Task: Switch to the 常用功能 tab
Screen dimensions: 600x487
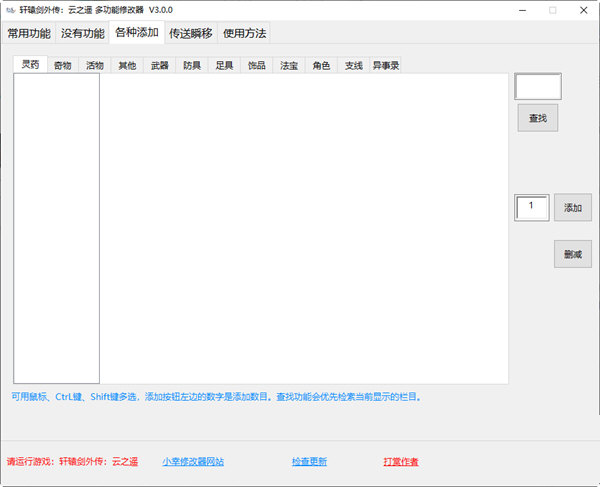Action: click(x=29, y=33)
